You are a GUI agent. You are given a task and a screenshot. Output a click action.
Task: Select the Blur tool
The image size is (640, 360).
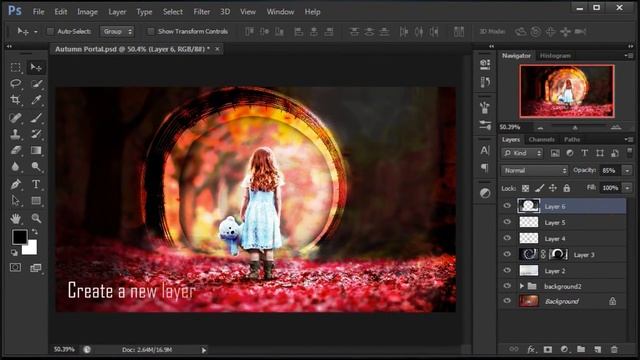[x=16, y=167]
